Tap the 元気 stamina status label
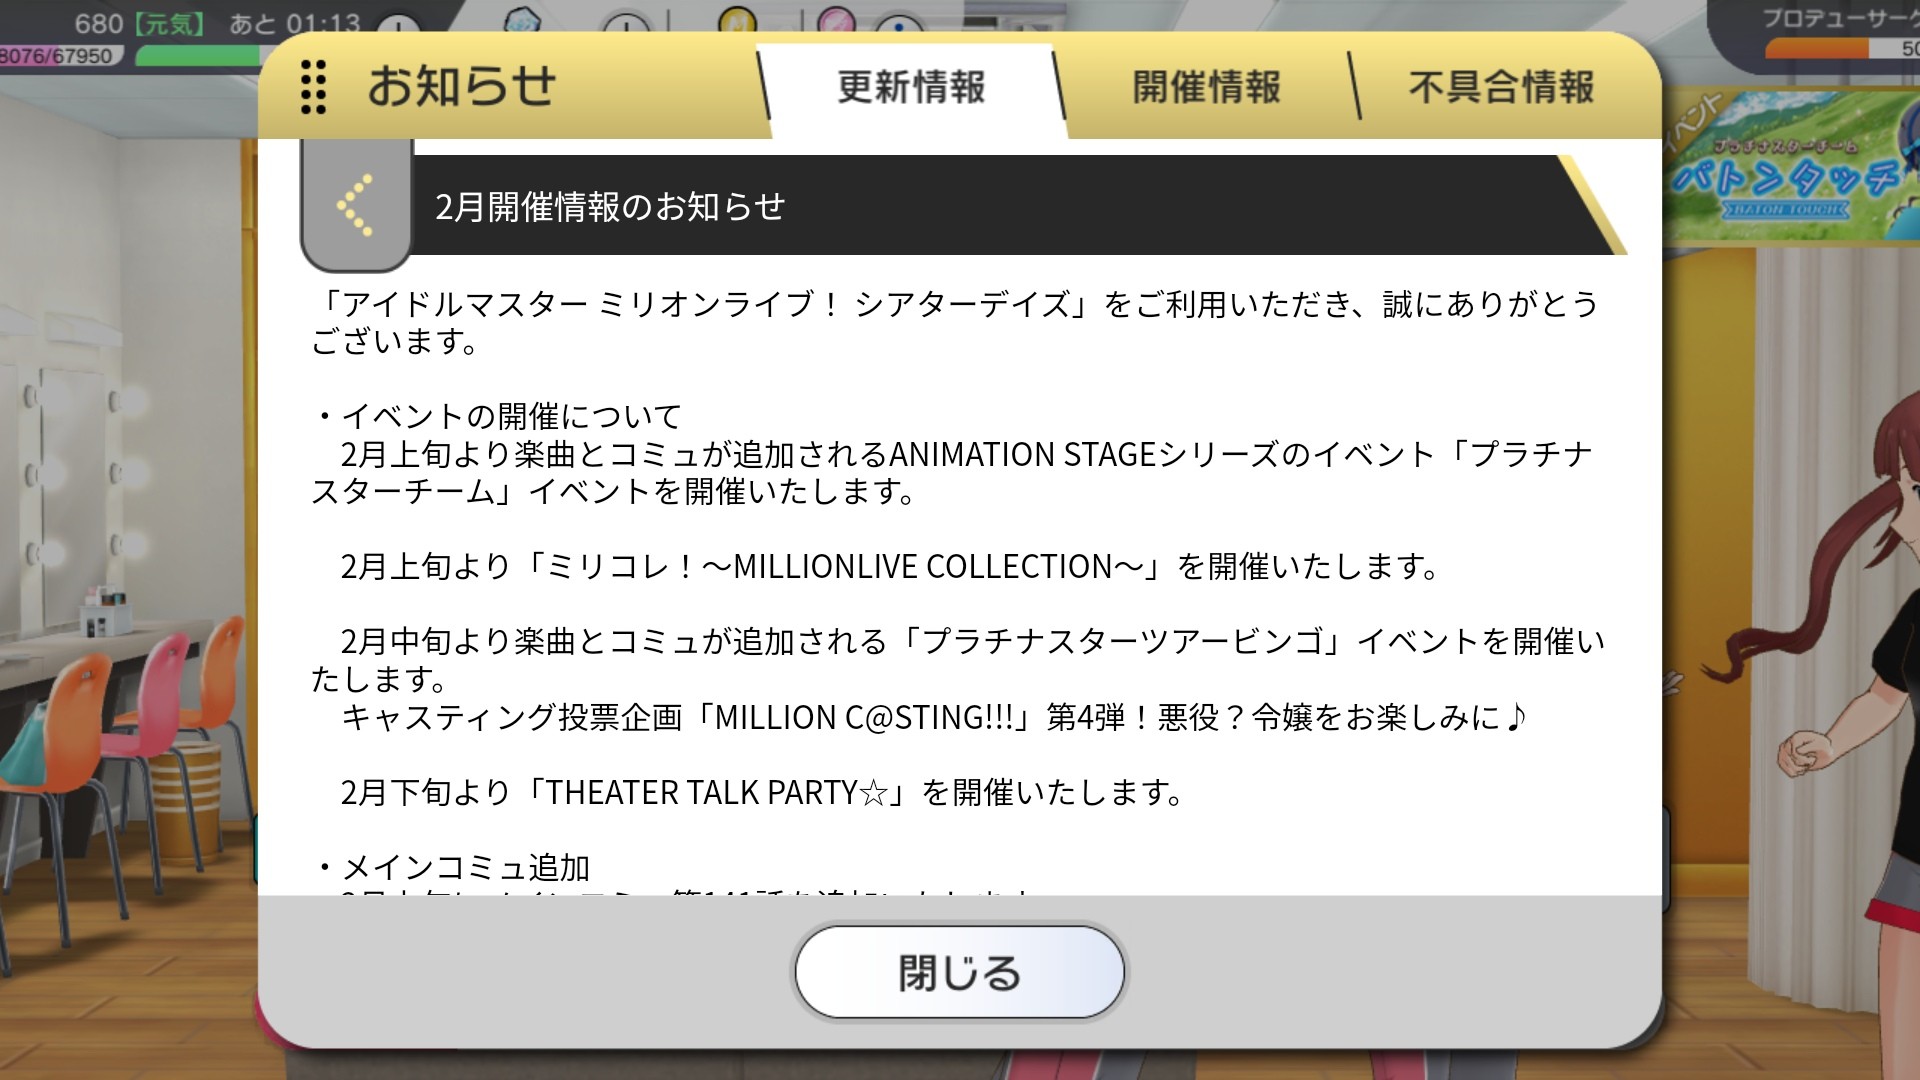This screenshot has width=1920, height=1080. 168,23
